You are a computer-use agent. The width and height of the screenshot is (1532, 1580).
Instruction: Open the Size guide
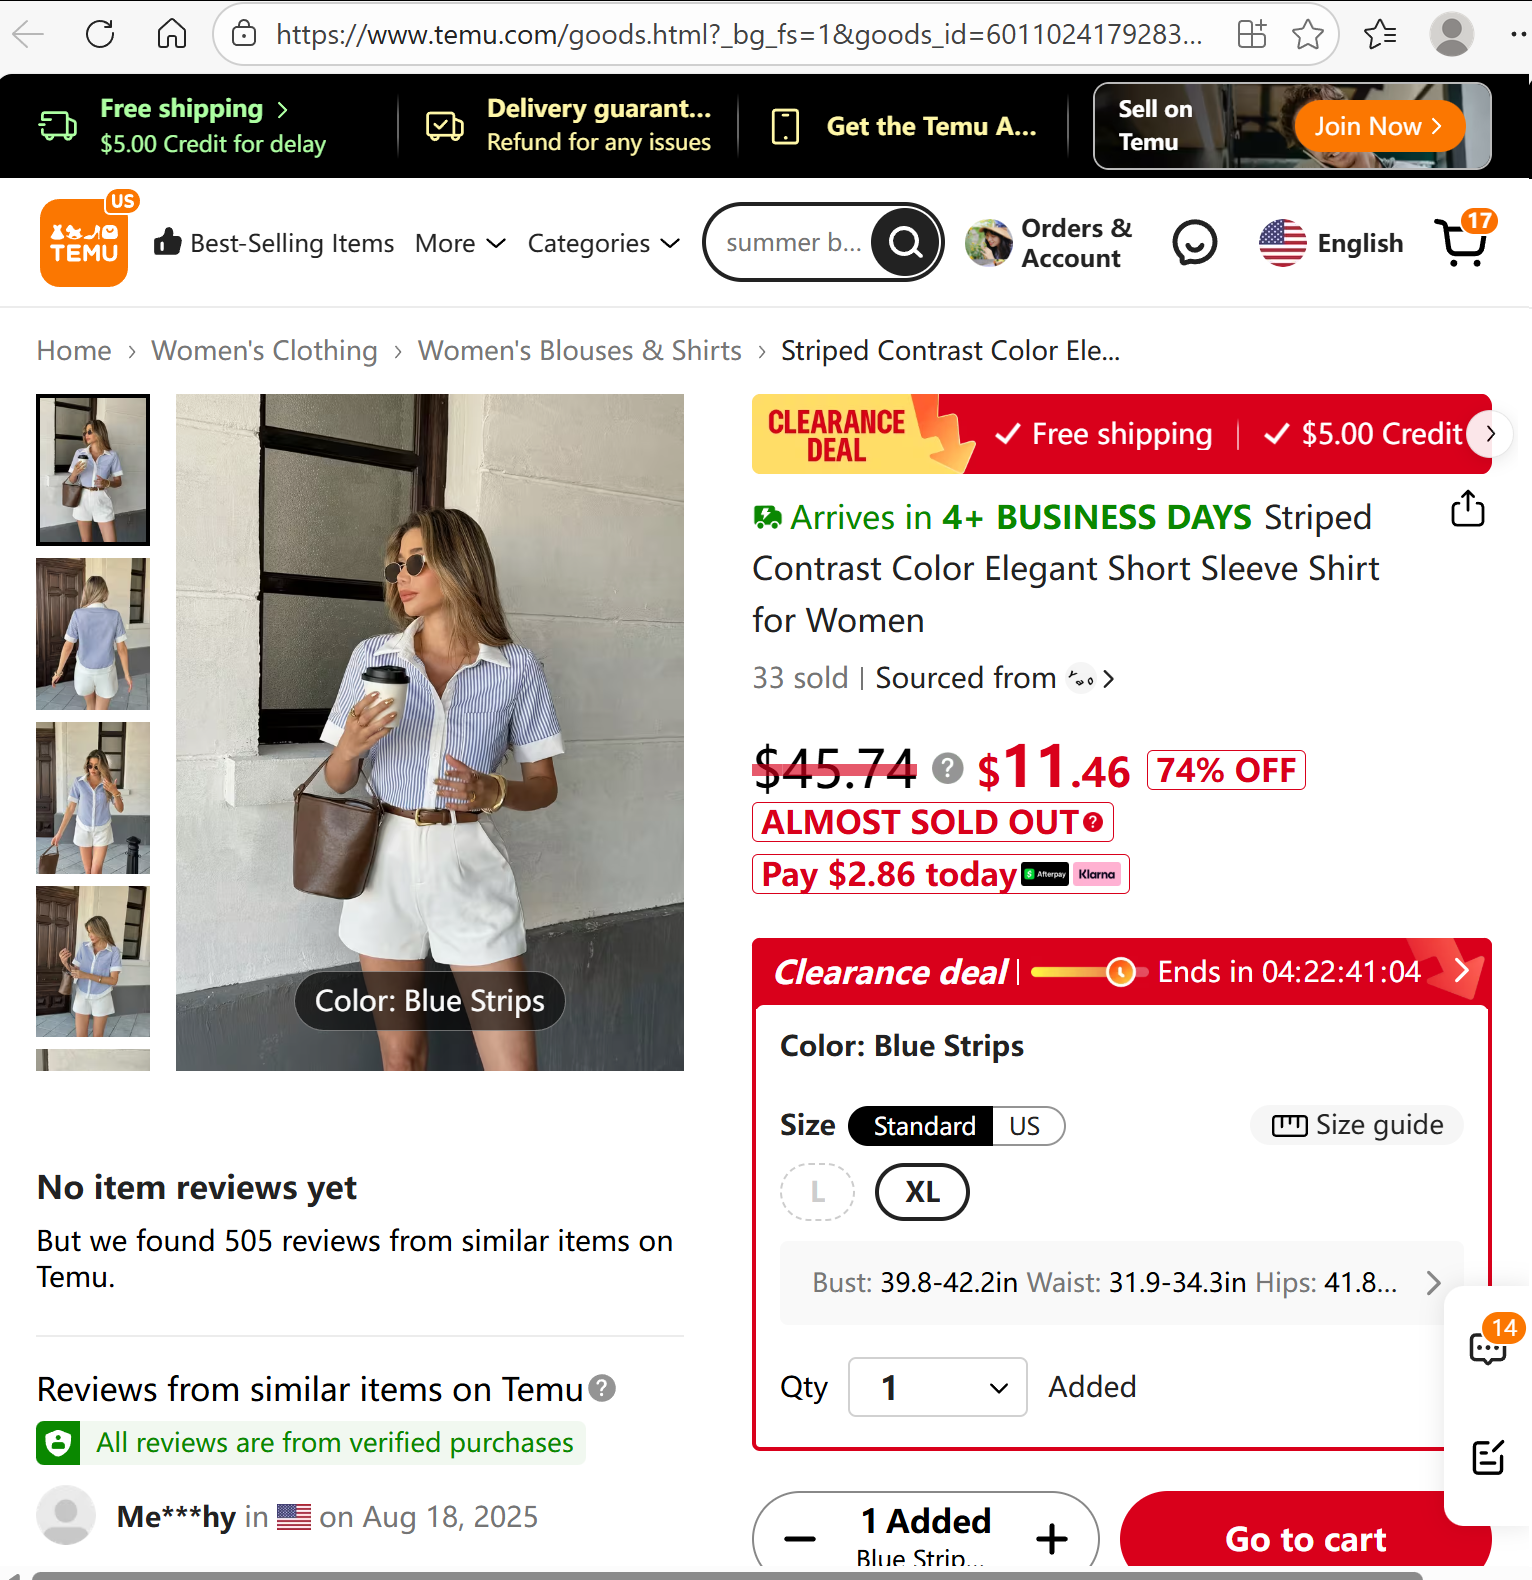(x=1357, y=1125)
